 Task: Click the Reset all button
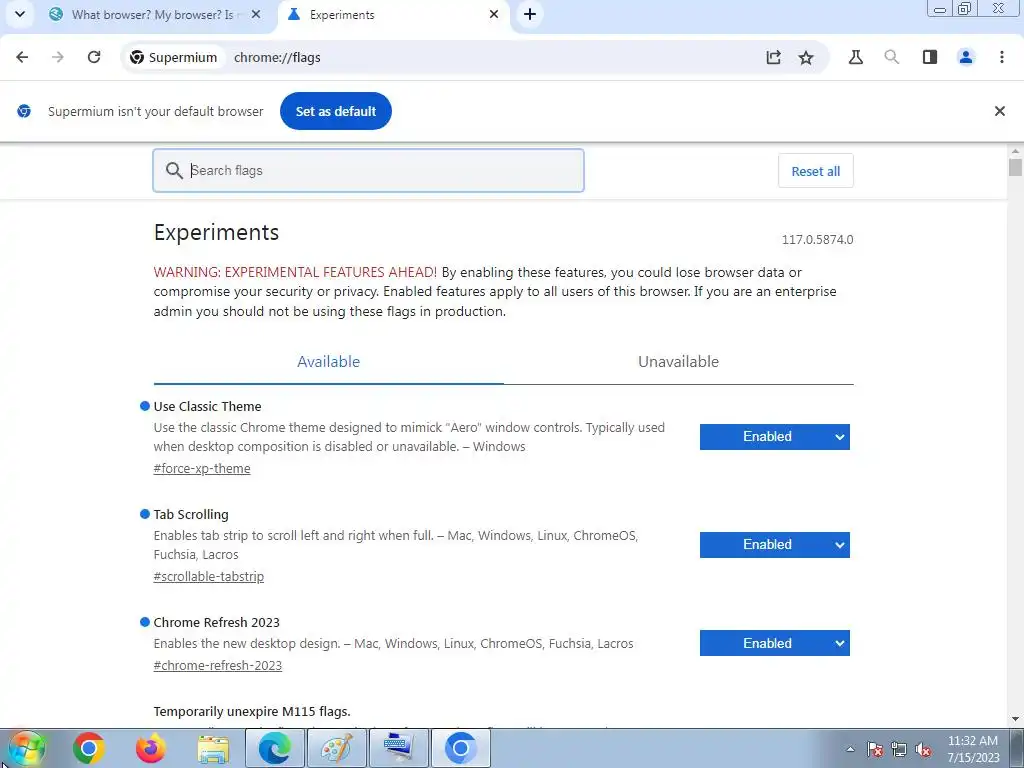816,171
